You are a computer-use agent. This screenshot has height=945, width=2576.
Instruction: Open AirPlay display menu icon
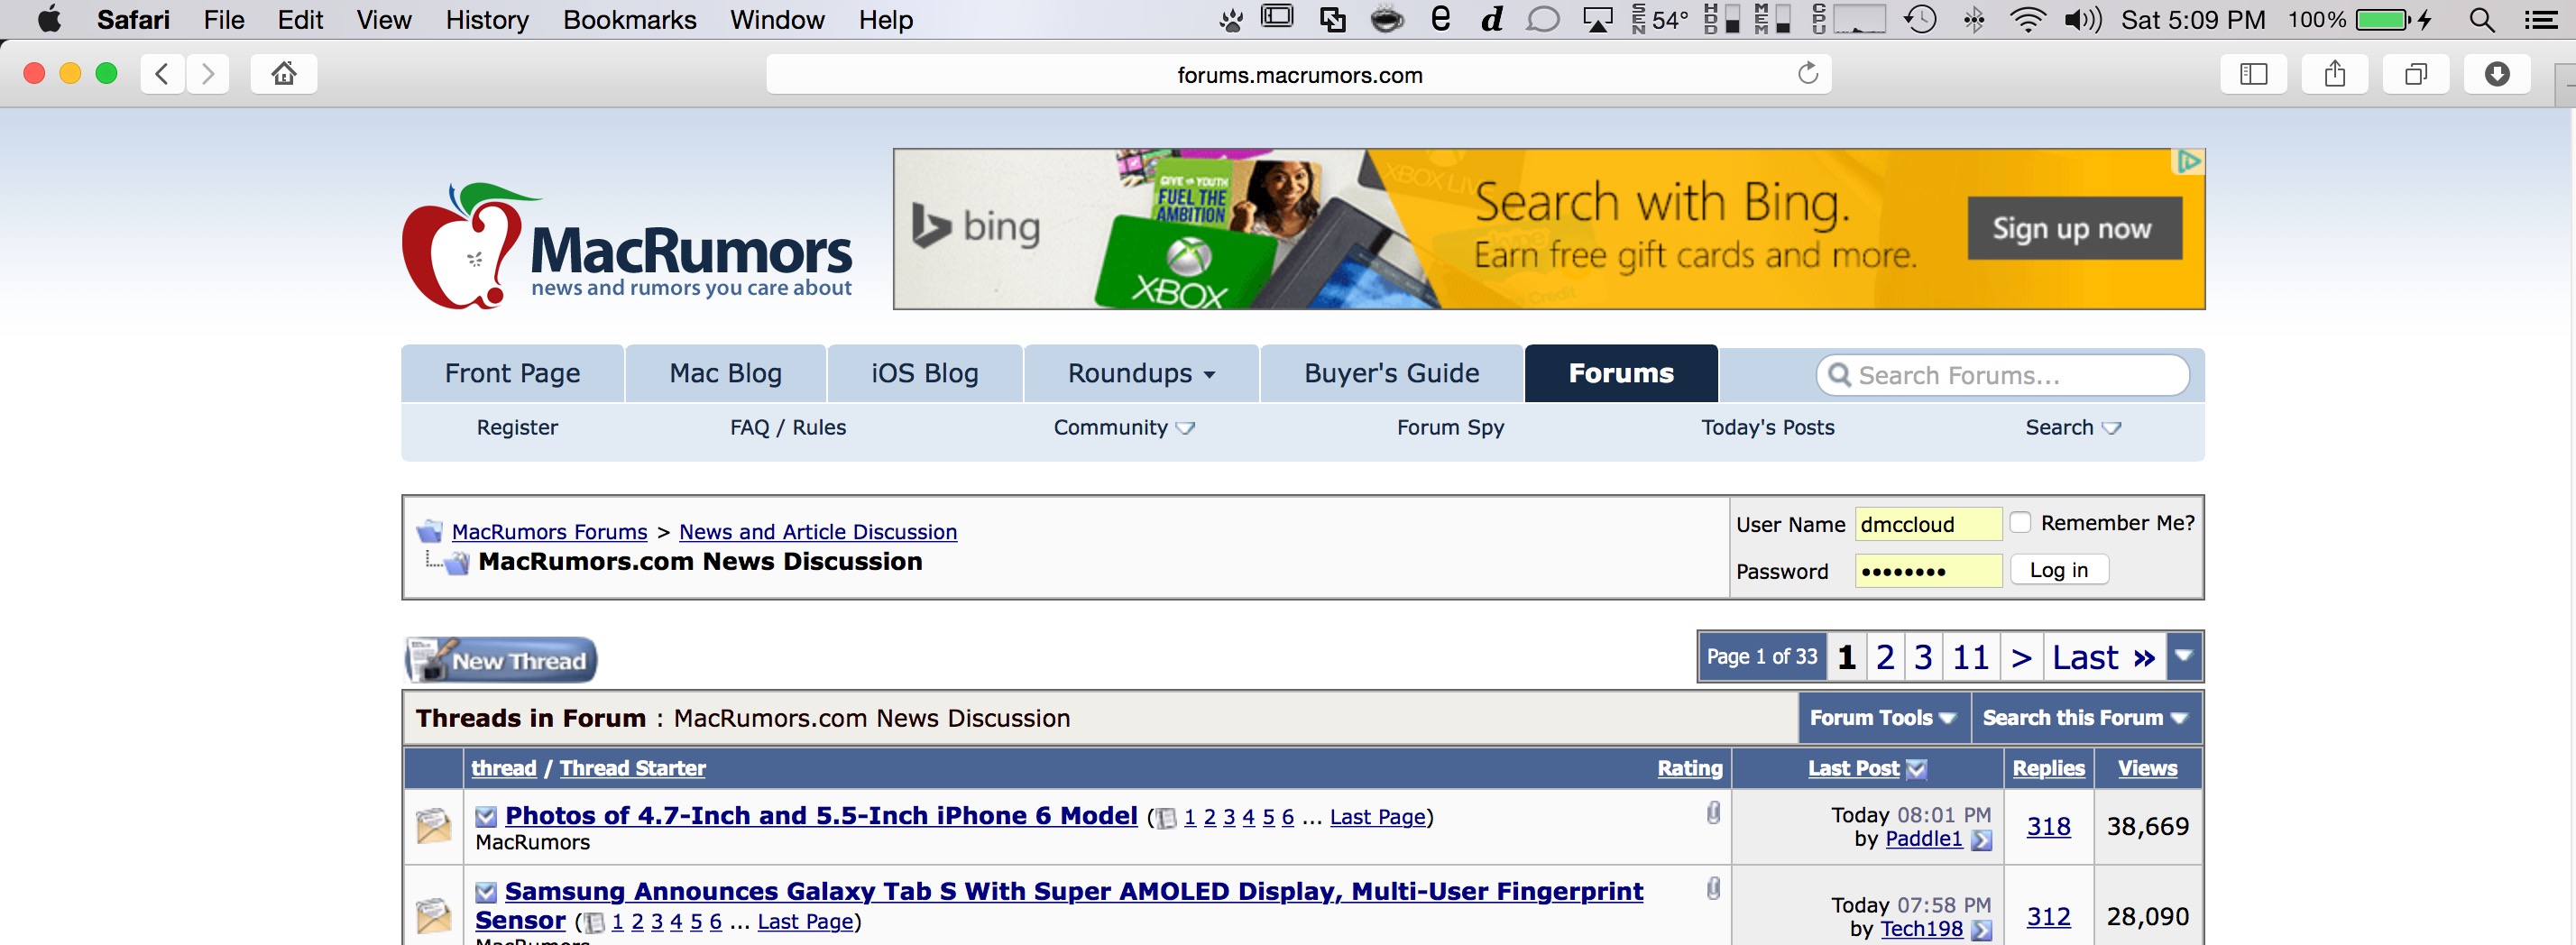pyautogui.click(x=1598, y=20)
